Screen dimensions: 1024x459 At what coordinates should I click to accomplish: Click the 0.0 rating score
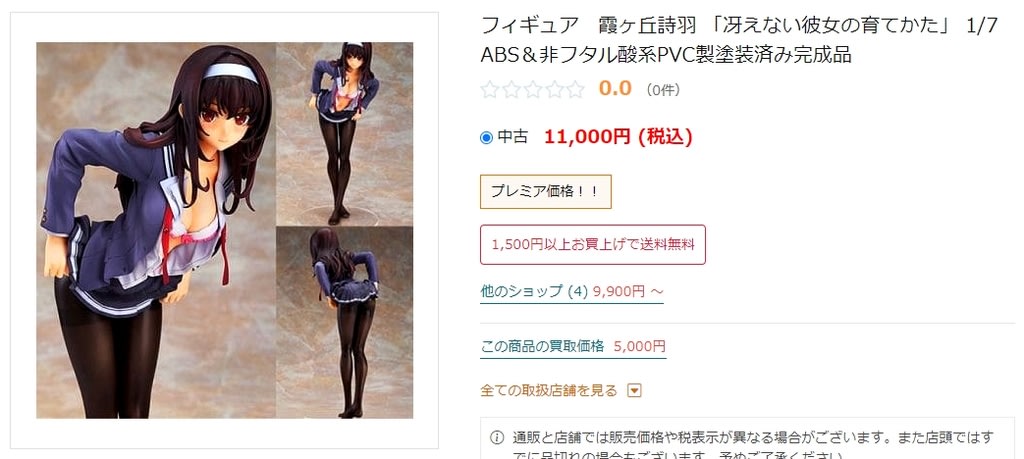(x=615, y=89)
